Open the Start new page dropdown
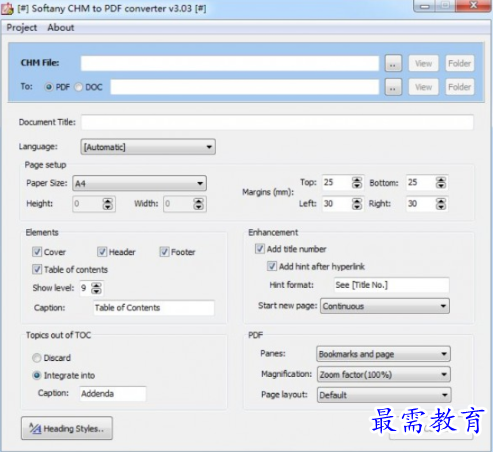Viewport: 493px width, 452px height. pyautogui.click(x=385, y=306)
